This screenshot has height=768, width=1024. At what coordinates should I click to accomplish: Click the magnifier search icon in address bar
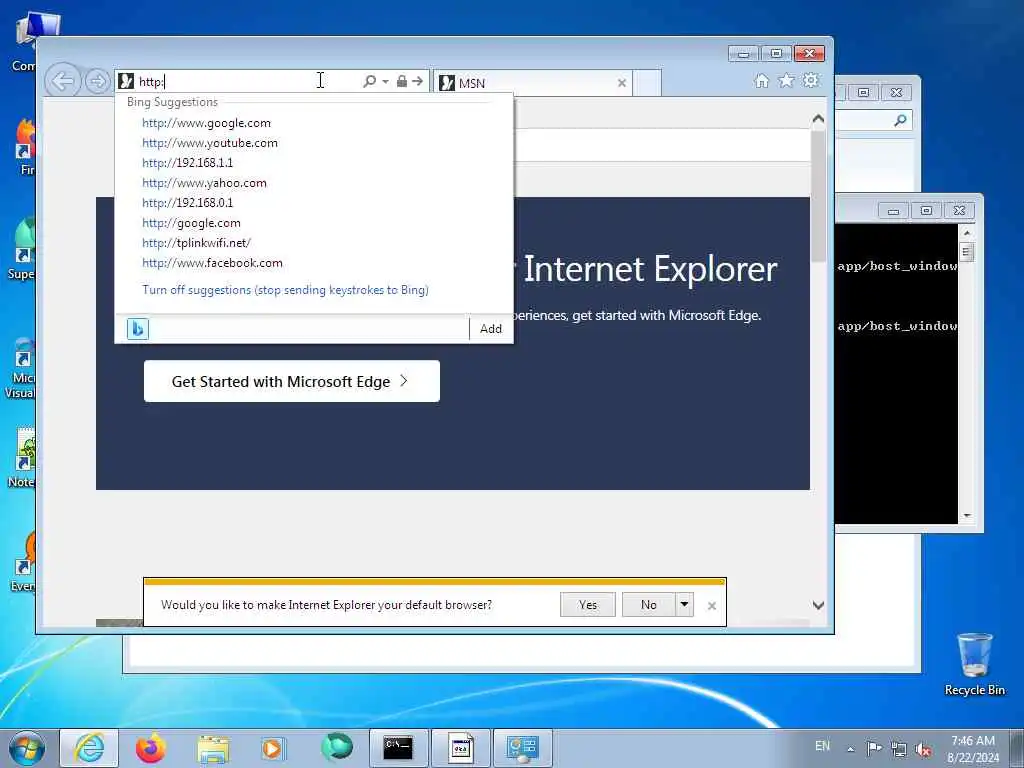(370, 81)
